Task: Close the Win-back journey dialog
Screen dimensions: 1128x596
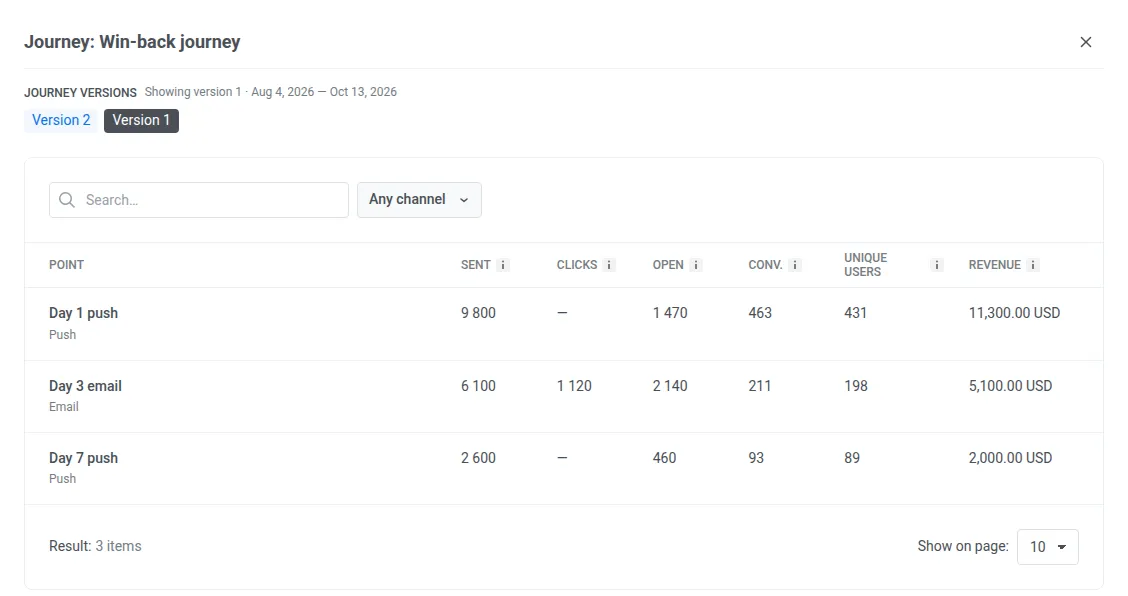Action: [1086, 42]
